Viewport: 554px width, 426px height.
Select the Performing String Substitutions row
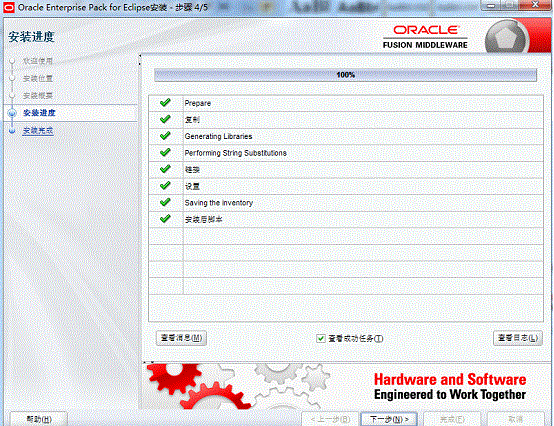(346, 153)
